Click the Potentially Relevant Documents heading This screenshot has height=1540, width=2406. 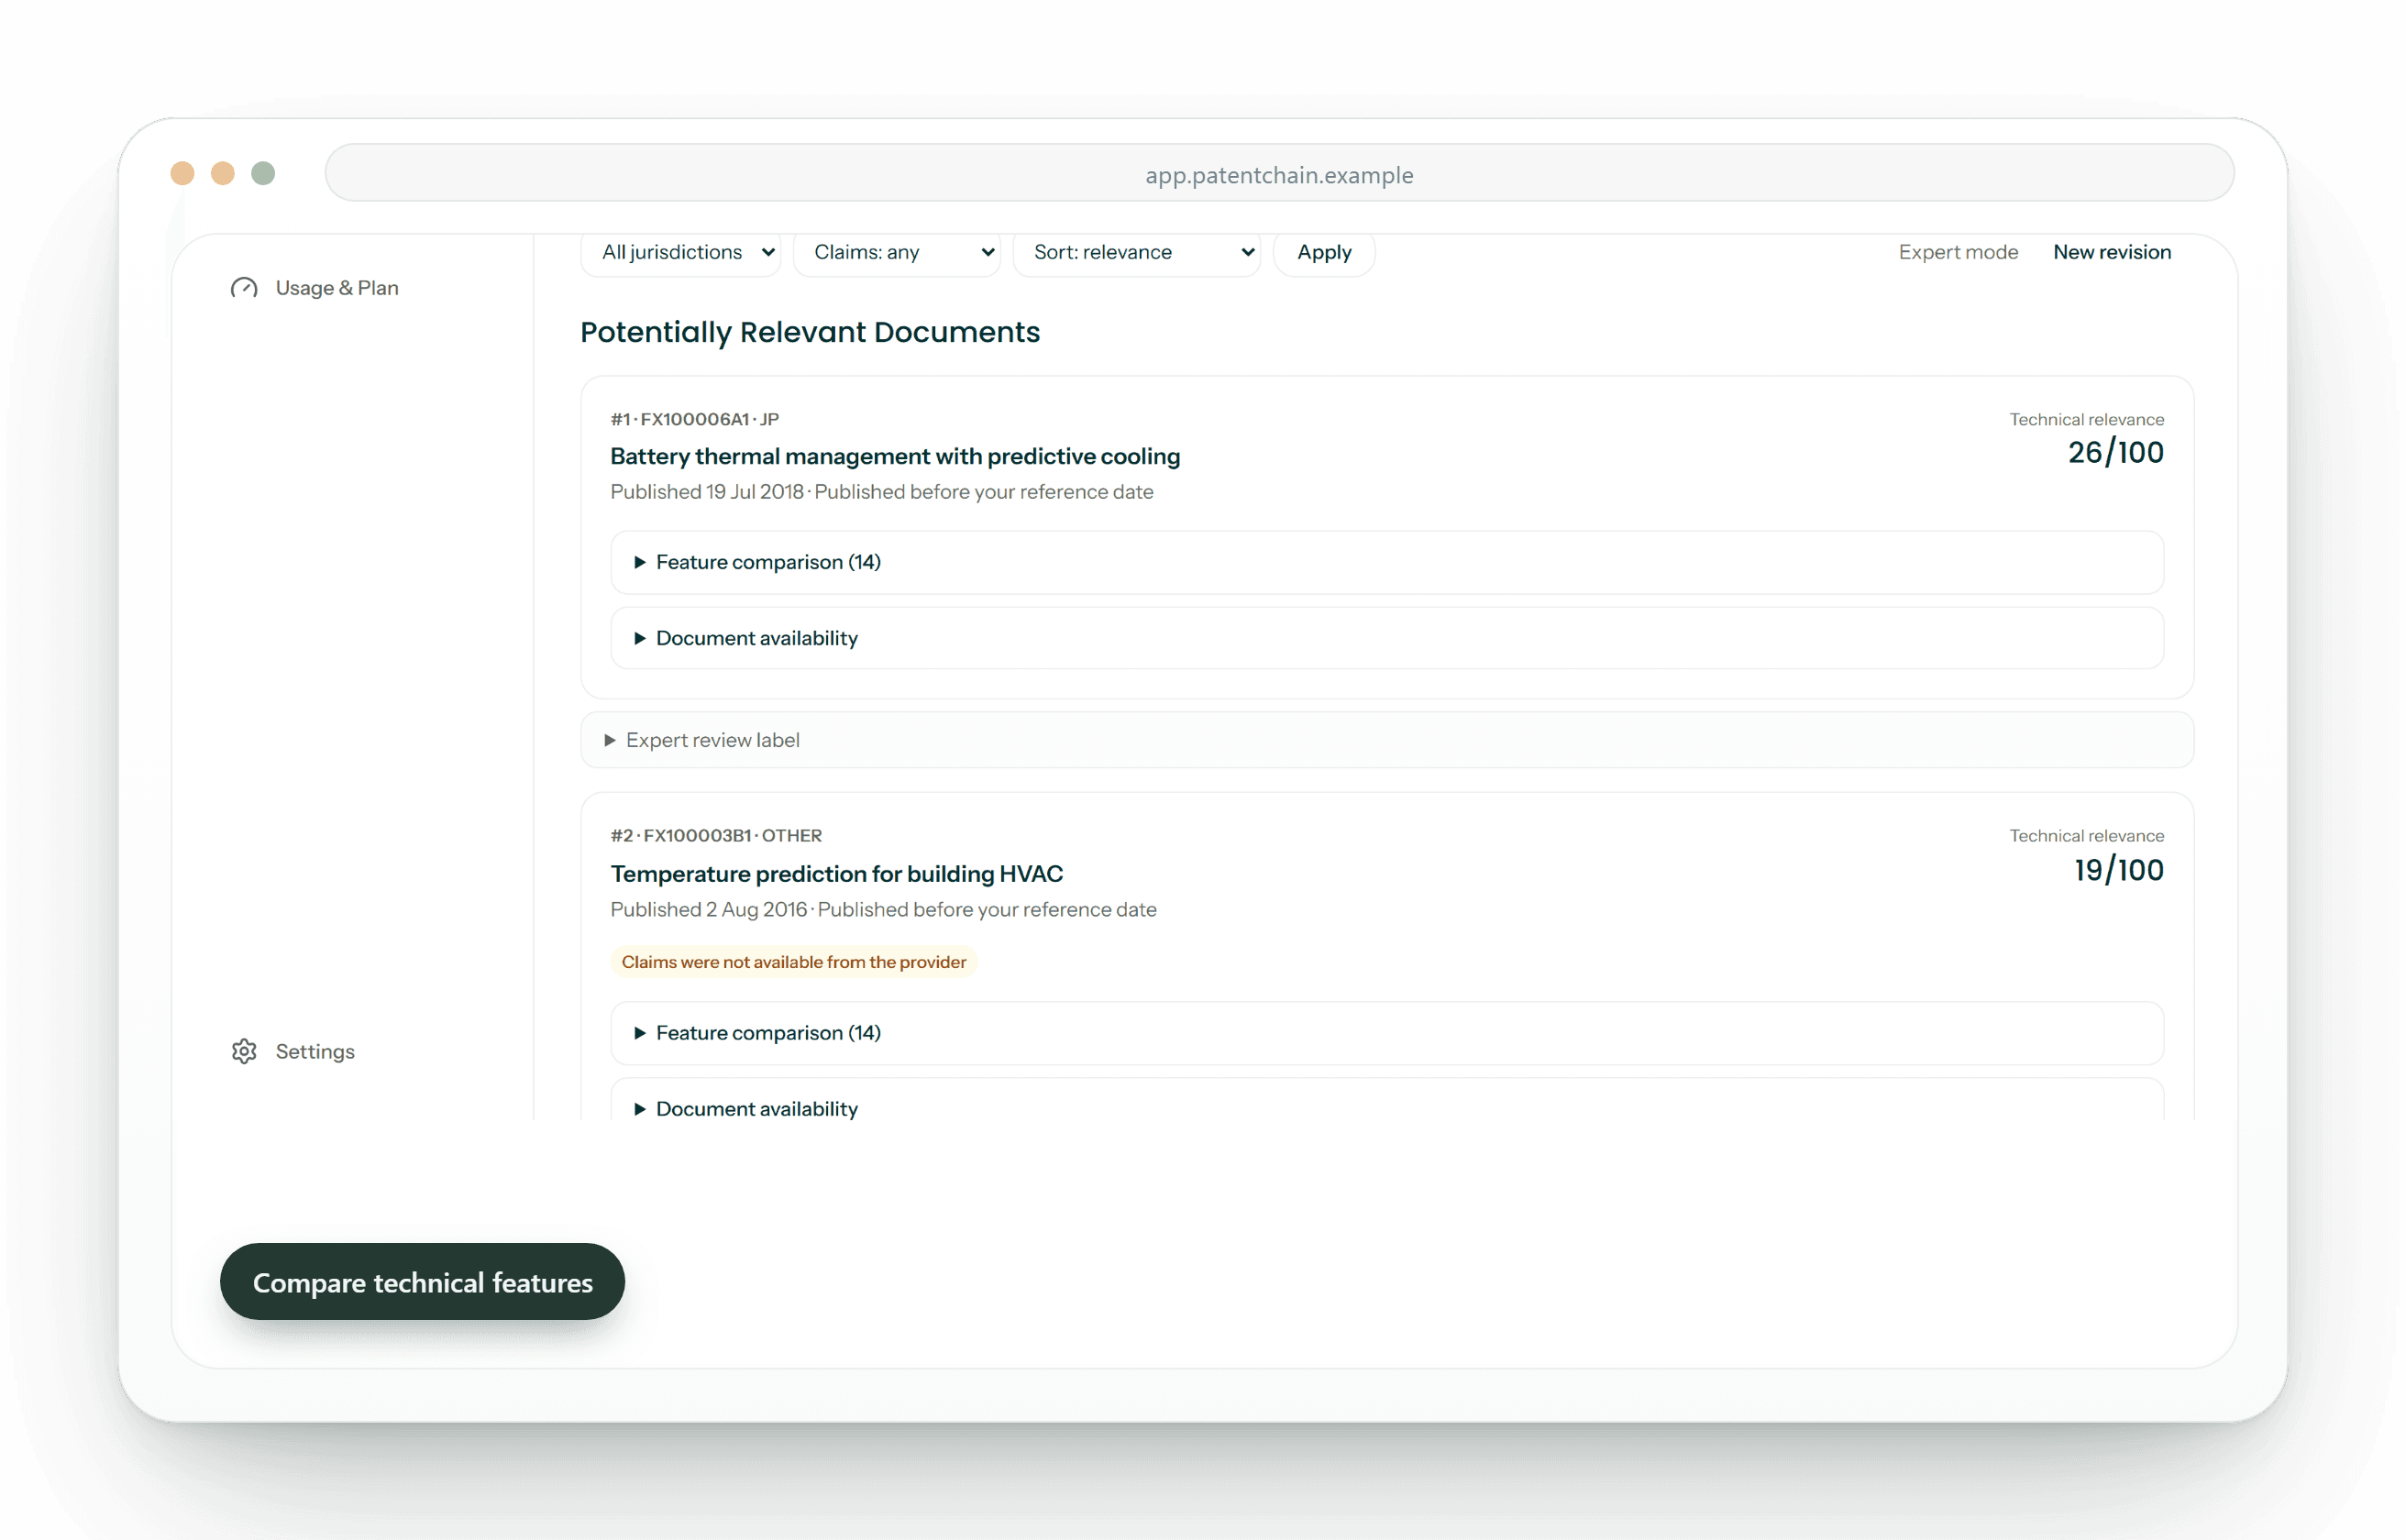click(810, 332)
